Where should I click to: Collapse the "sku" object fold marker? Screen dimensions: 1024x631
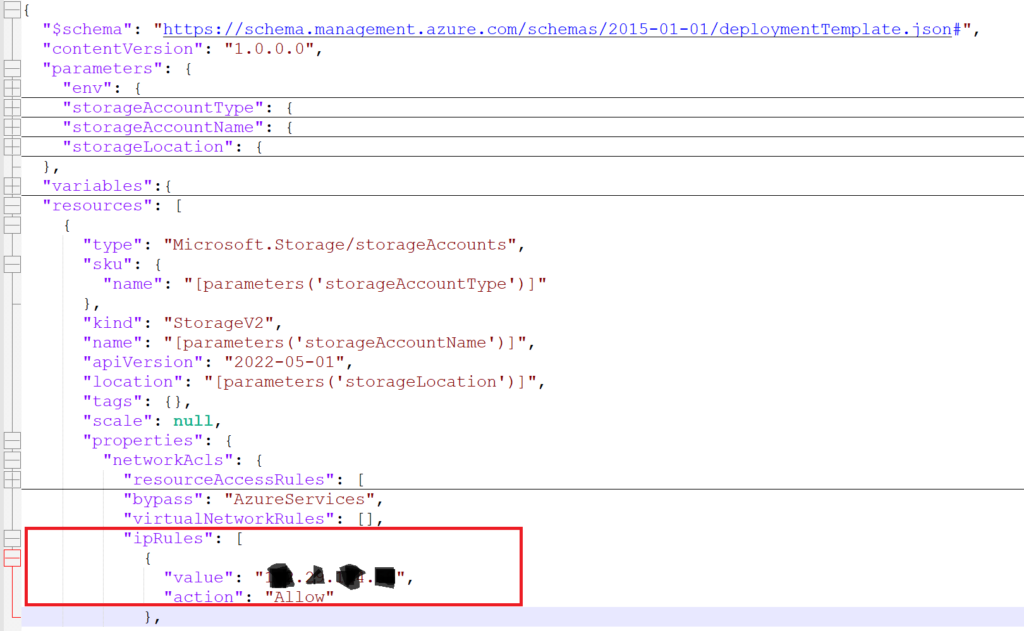pos(12,265)
